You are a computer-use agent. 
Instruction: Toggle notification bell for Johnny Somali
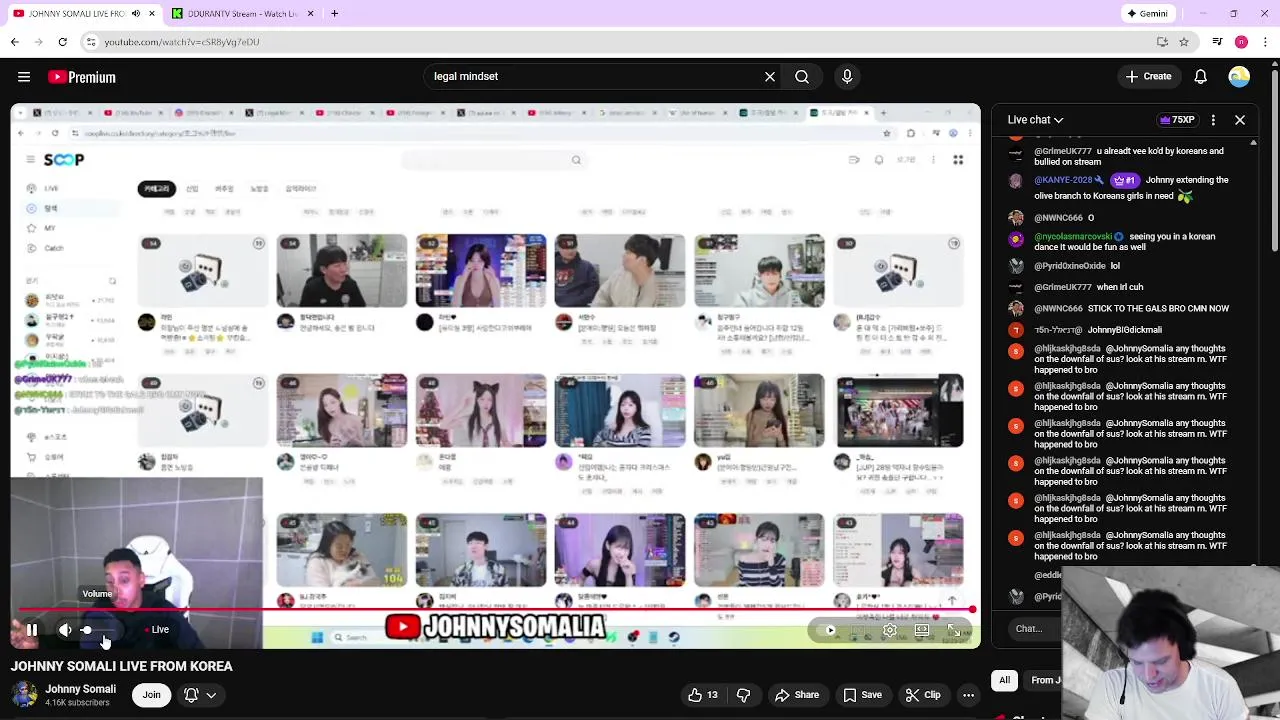click(x=191, y=695)
